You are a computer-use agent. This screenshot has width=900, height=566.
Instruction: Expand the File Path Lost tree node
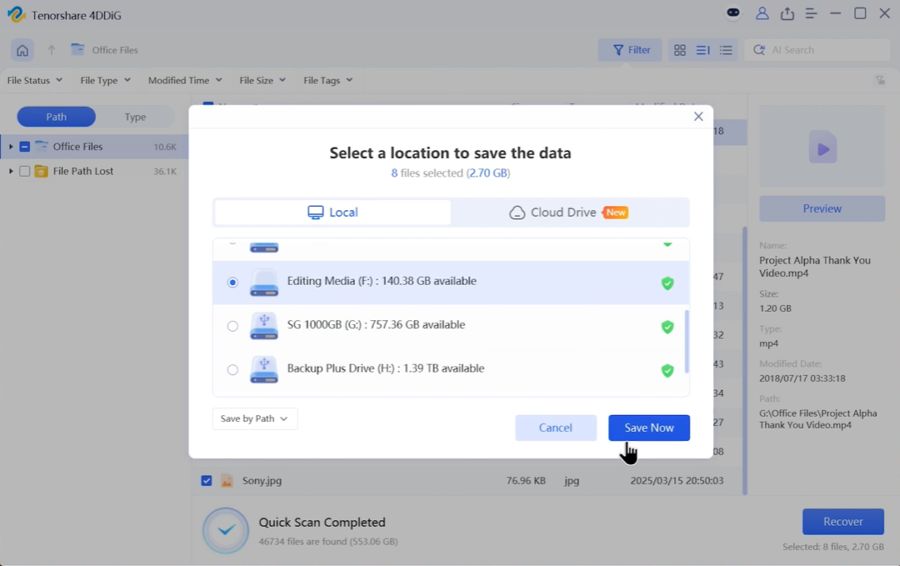(10, 171)
